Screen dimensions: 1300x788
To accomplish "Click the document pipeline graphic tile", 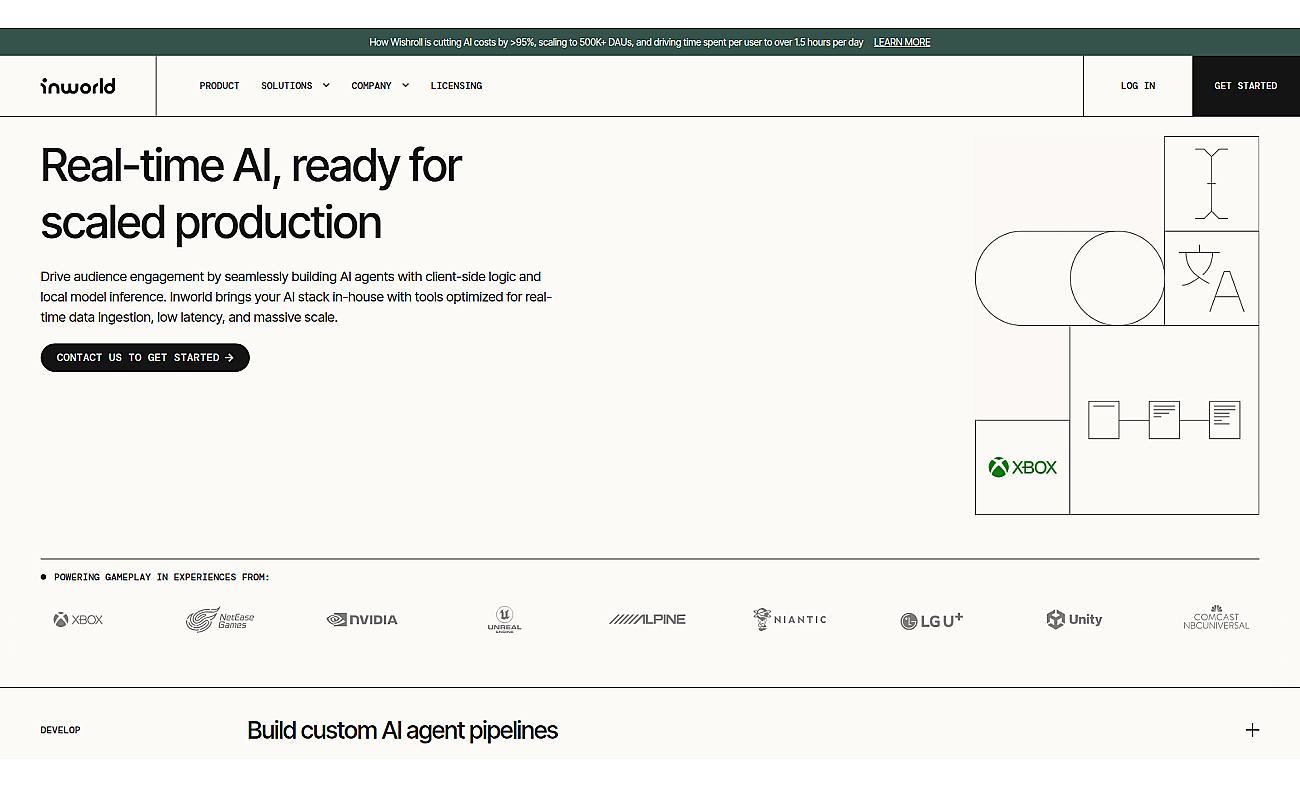I will coord(1164,420).
